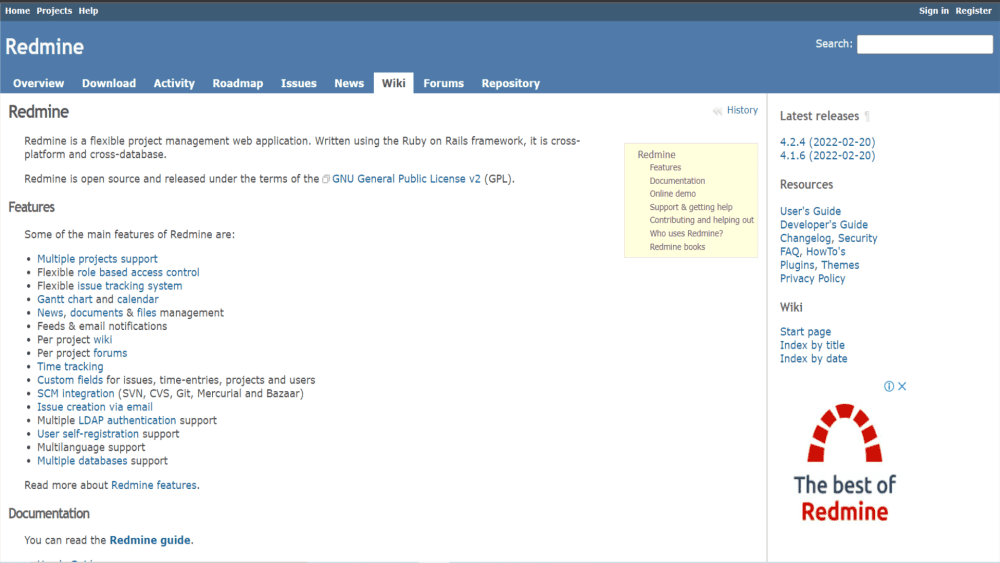Select the Issues tab
The width and height of the screenshot is (1000, 563).
click(298, 84)
